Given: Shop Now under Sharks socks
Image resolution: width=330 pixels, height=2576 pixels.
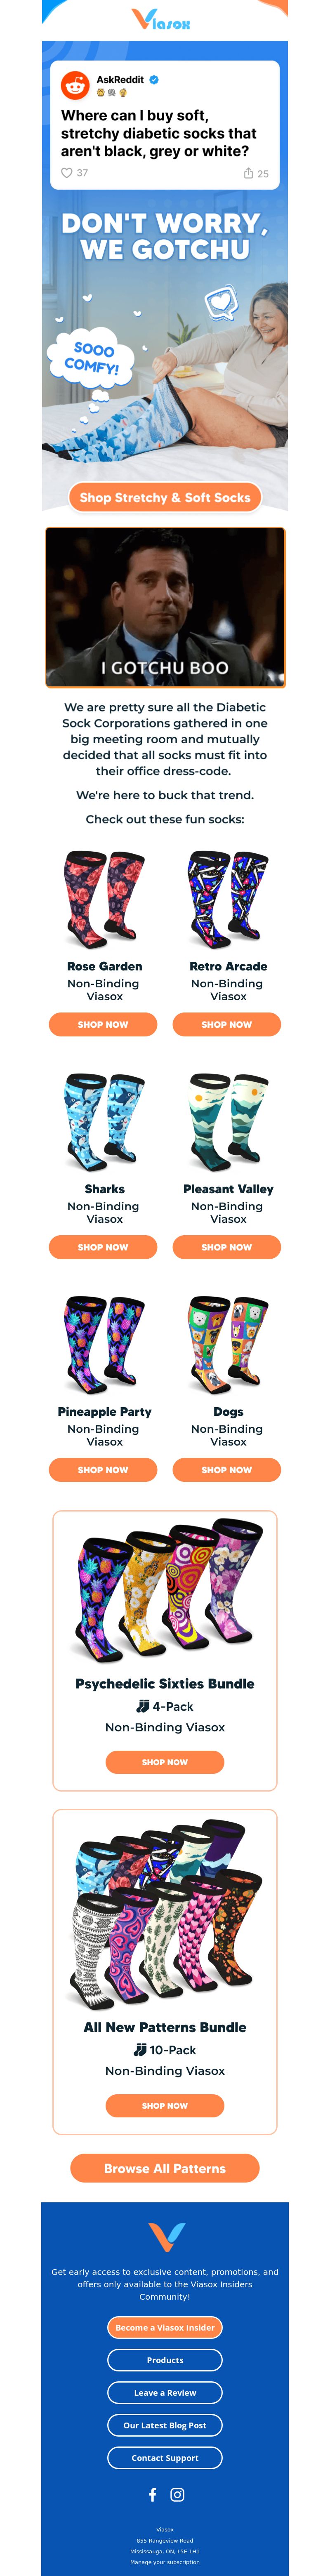Looking at the screenshot, I should 103,1247.
